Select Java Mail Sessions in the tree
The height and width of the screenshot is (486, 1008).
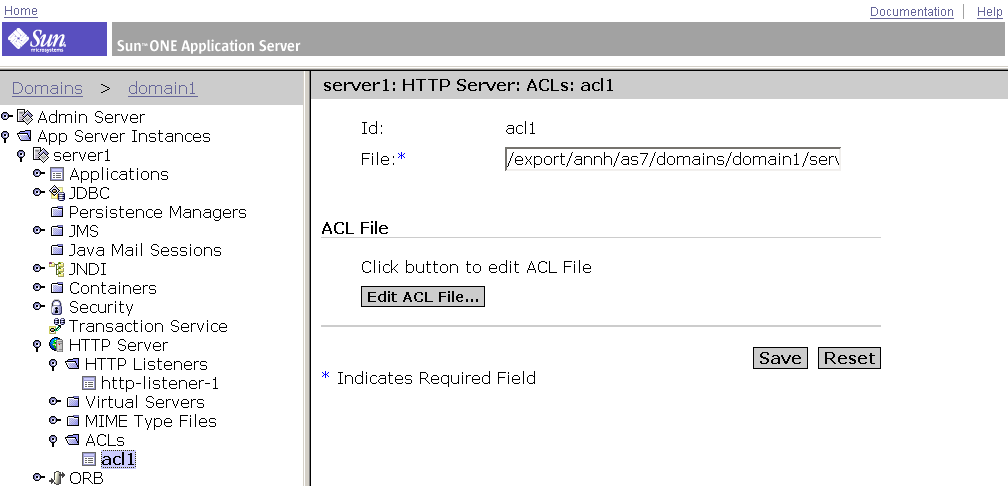tap(145, 250)
